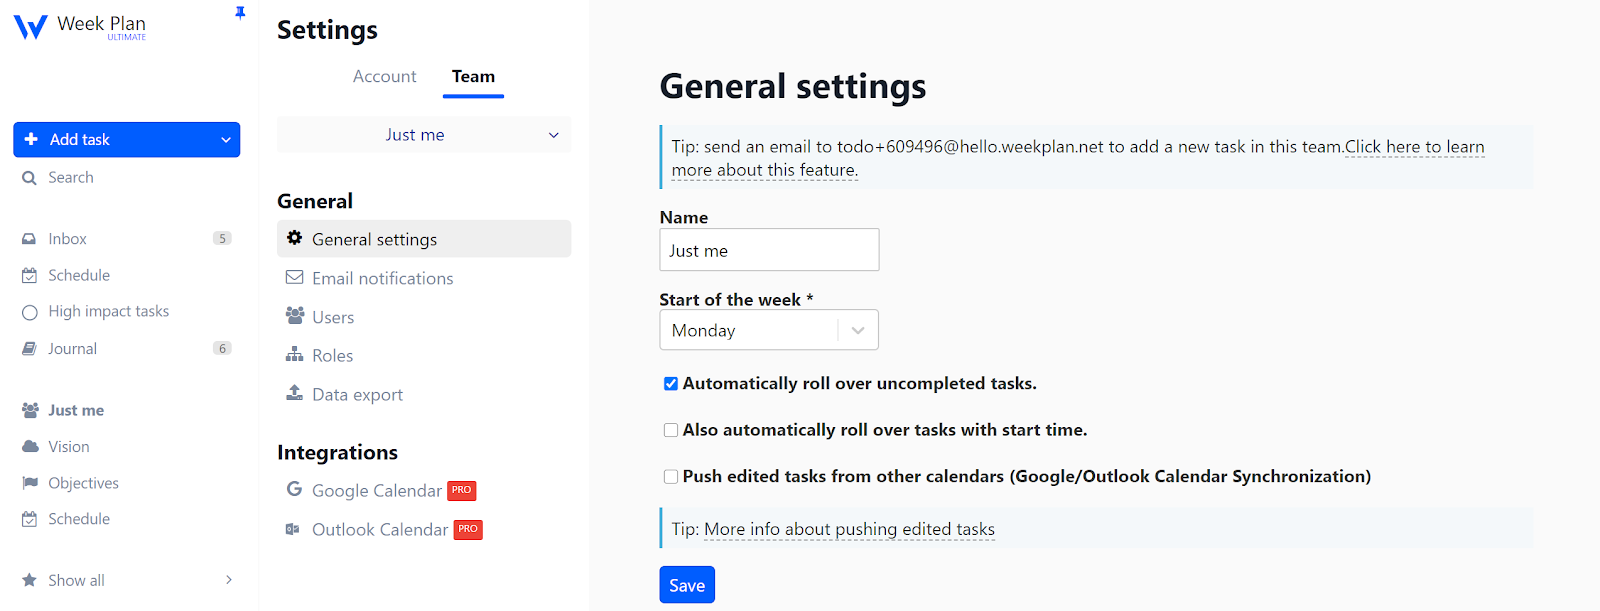
Task: Enable roll over tasks with start time
Action: 671,430
